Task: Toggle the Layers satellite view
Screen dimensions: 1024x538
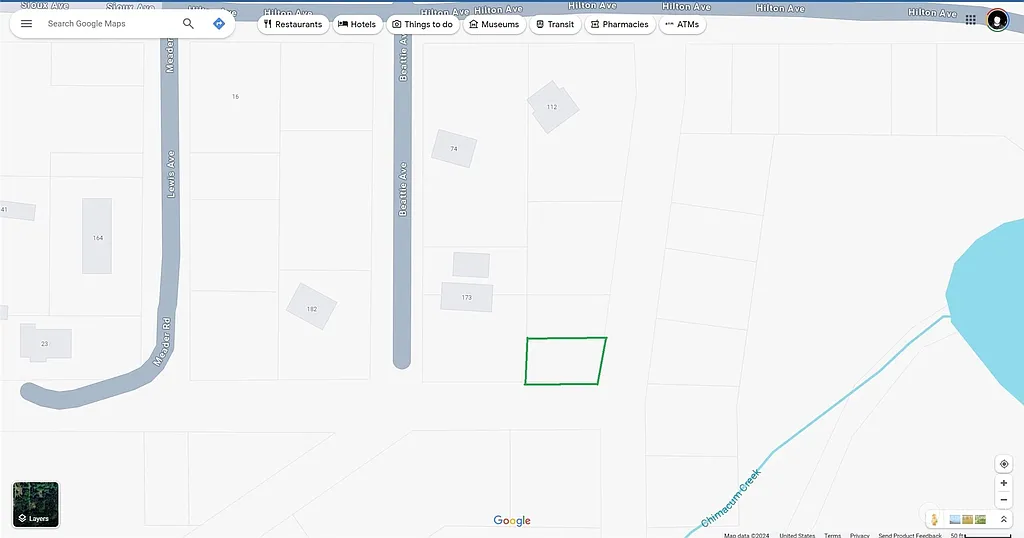Action: [x=36, y=504]
